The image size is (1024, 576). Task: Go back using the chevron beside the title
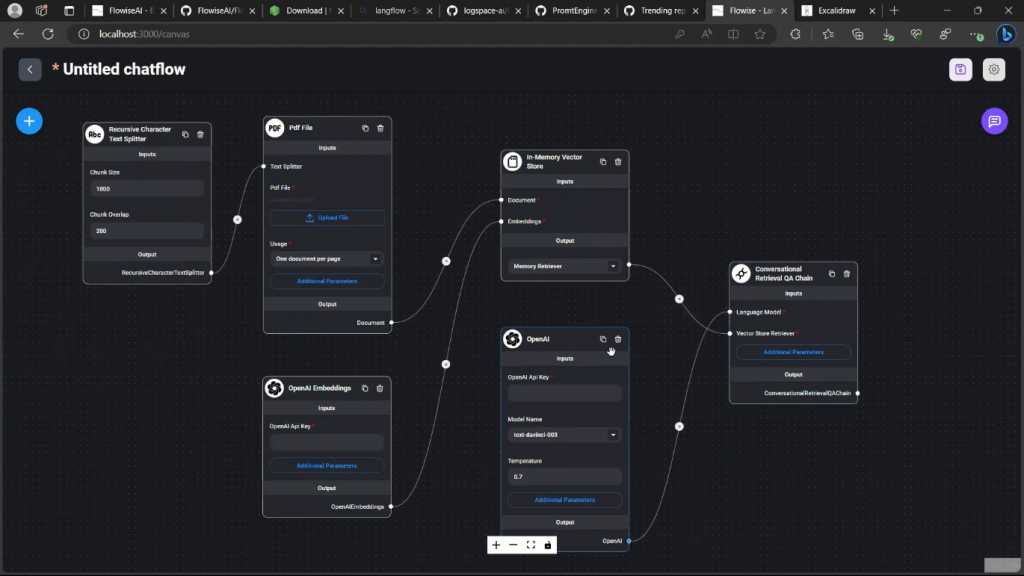(30, 69)
